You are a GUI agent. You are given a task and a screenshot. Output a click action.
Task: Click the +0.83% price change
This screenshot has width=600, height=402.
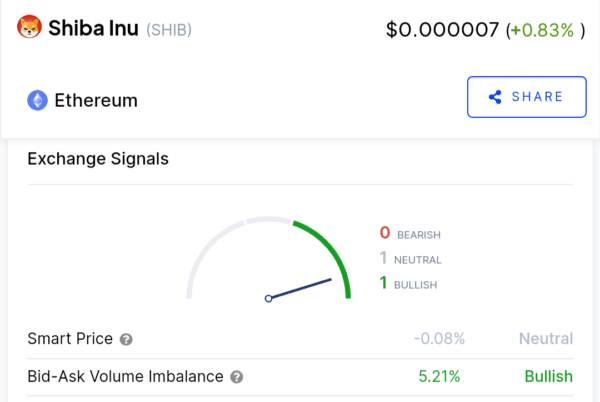point(542,30)
